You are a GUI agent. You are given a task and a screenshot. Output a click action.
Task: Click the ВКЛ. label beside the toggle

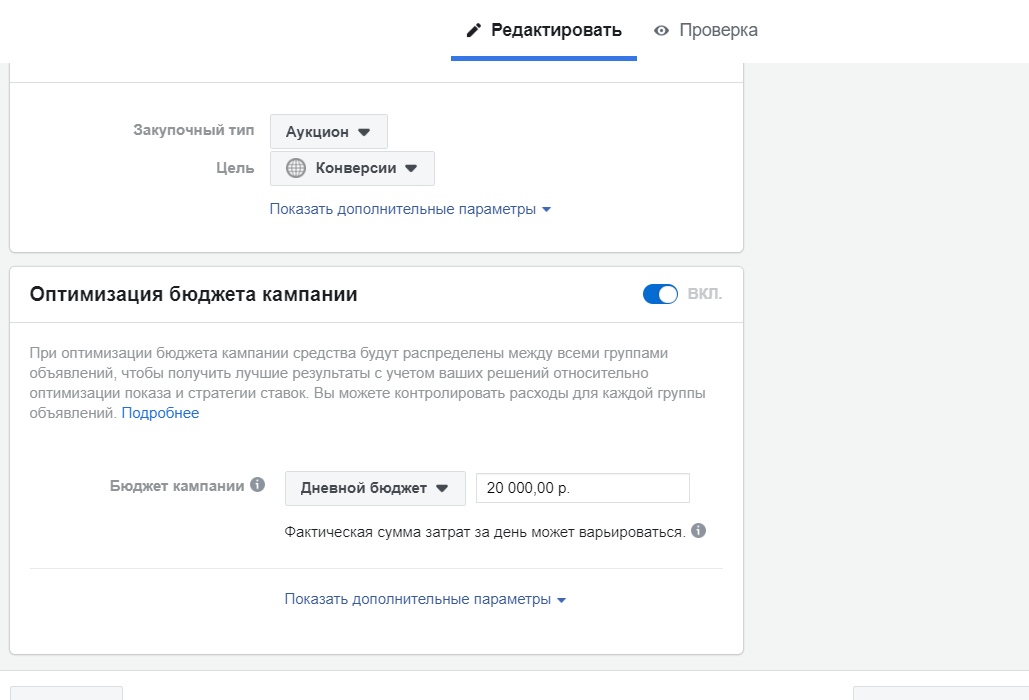[705, 294]
